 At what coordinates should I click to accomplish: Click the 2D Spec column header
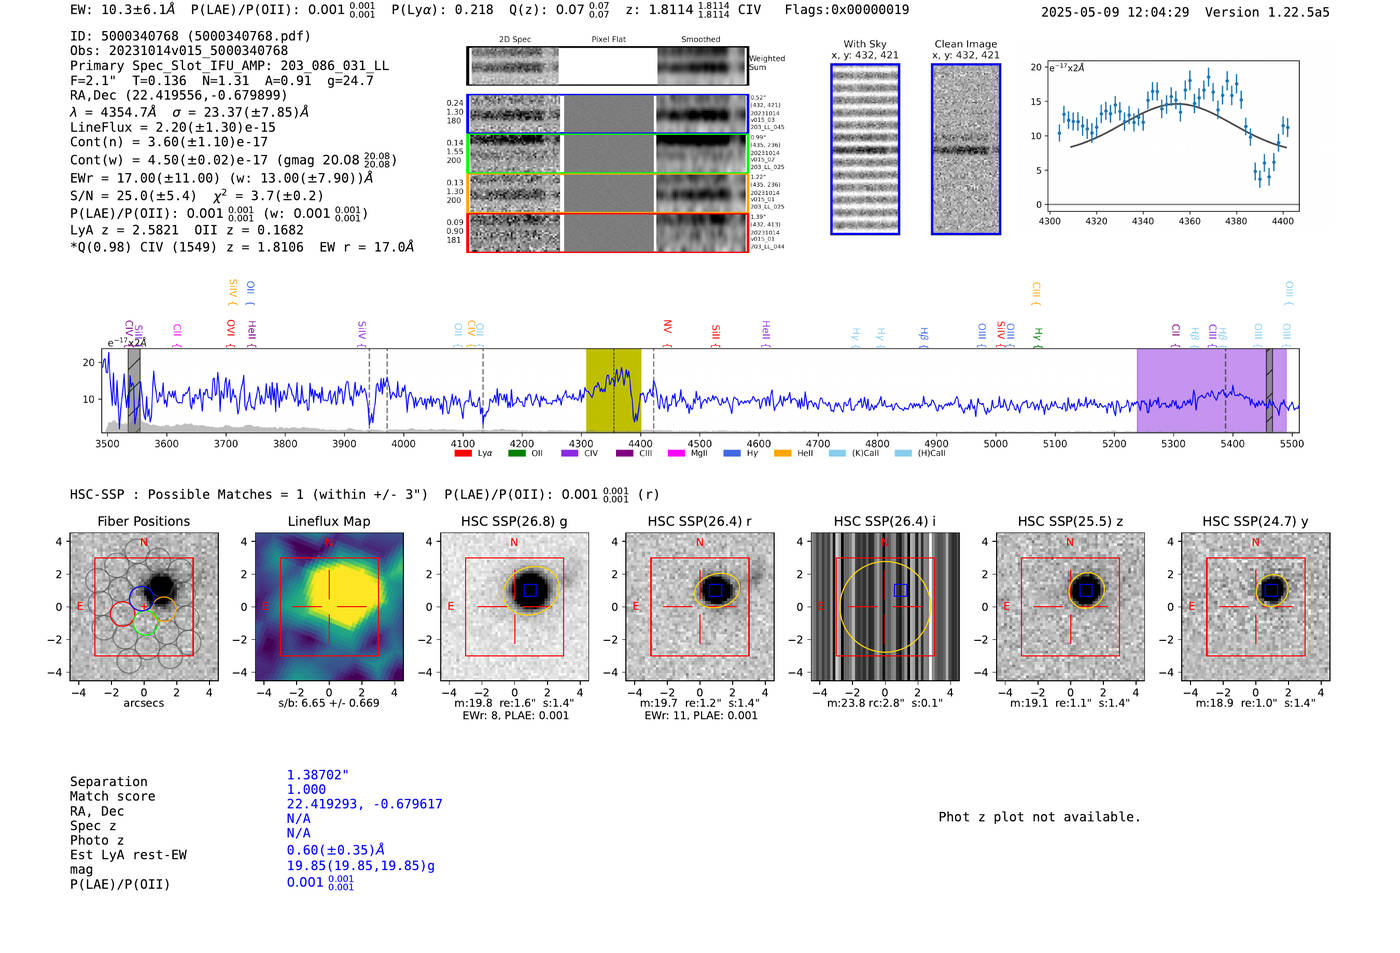(x=515, y=40)
